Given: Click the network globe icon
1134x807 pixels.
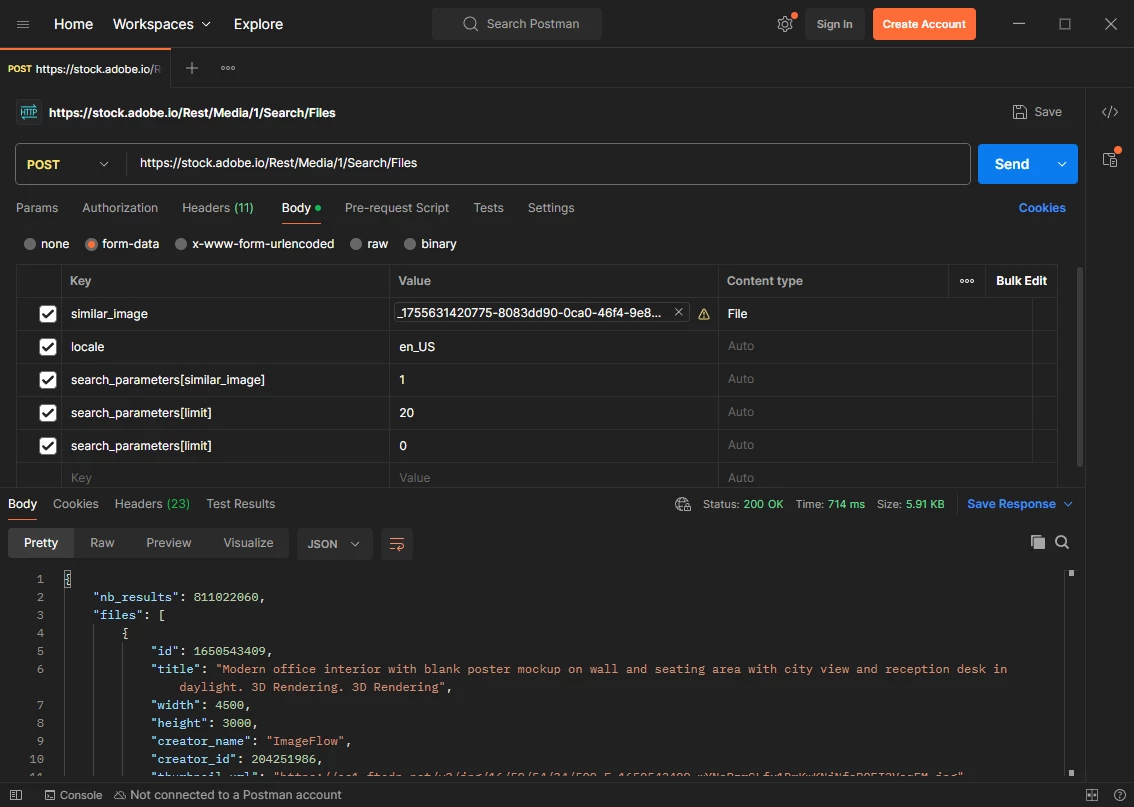Looking at the screenshot, I should pyautogui.click(x=683, y=504).
